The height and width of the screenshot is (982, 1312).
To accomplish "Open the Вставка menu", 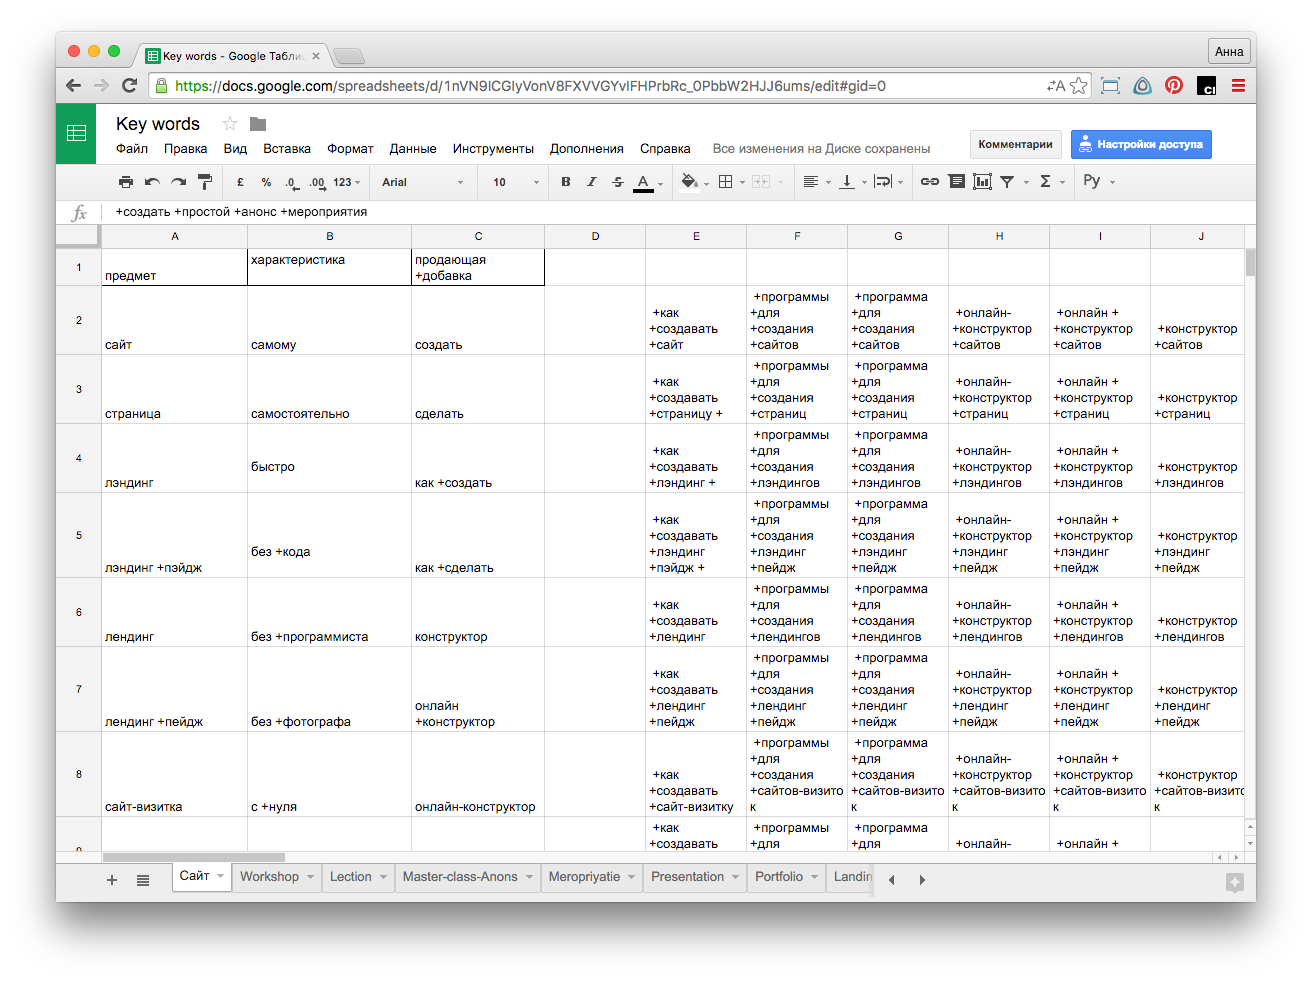I will [x=287, y=149].
